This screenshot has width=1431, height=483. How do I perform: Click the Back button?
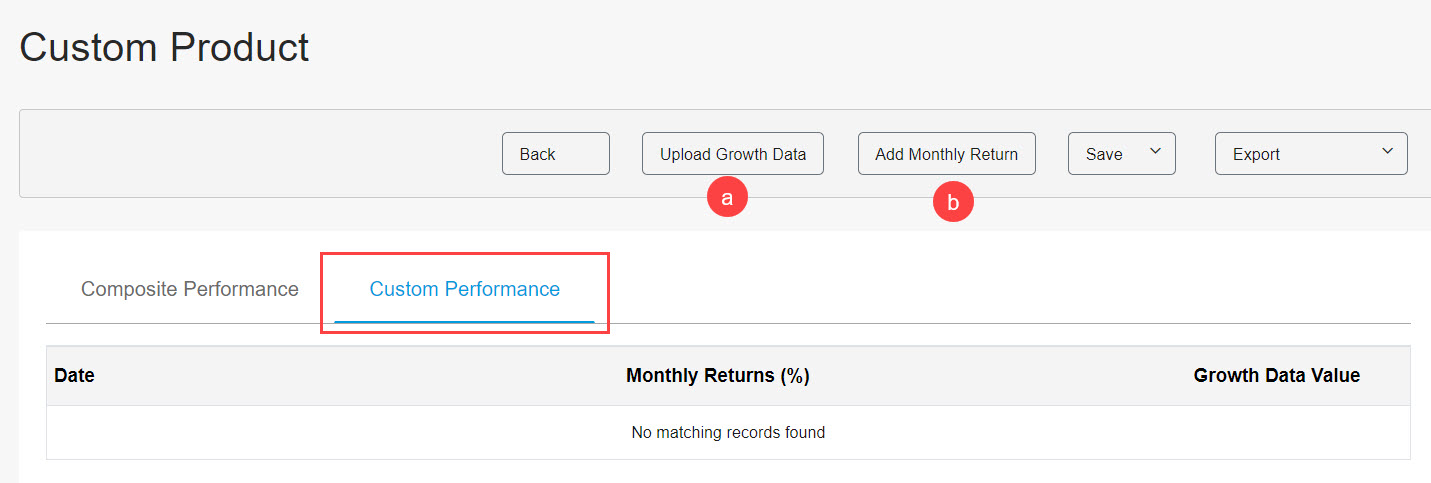click(555, 154)
